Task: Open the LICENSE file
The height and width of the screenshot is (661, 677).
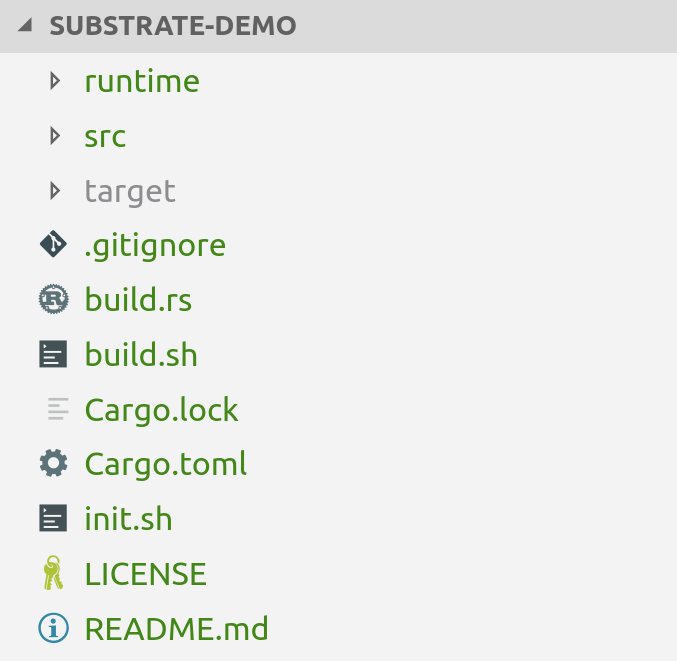Action: pos(145,574)
